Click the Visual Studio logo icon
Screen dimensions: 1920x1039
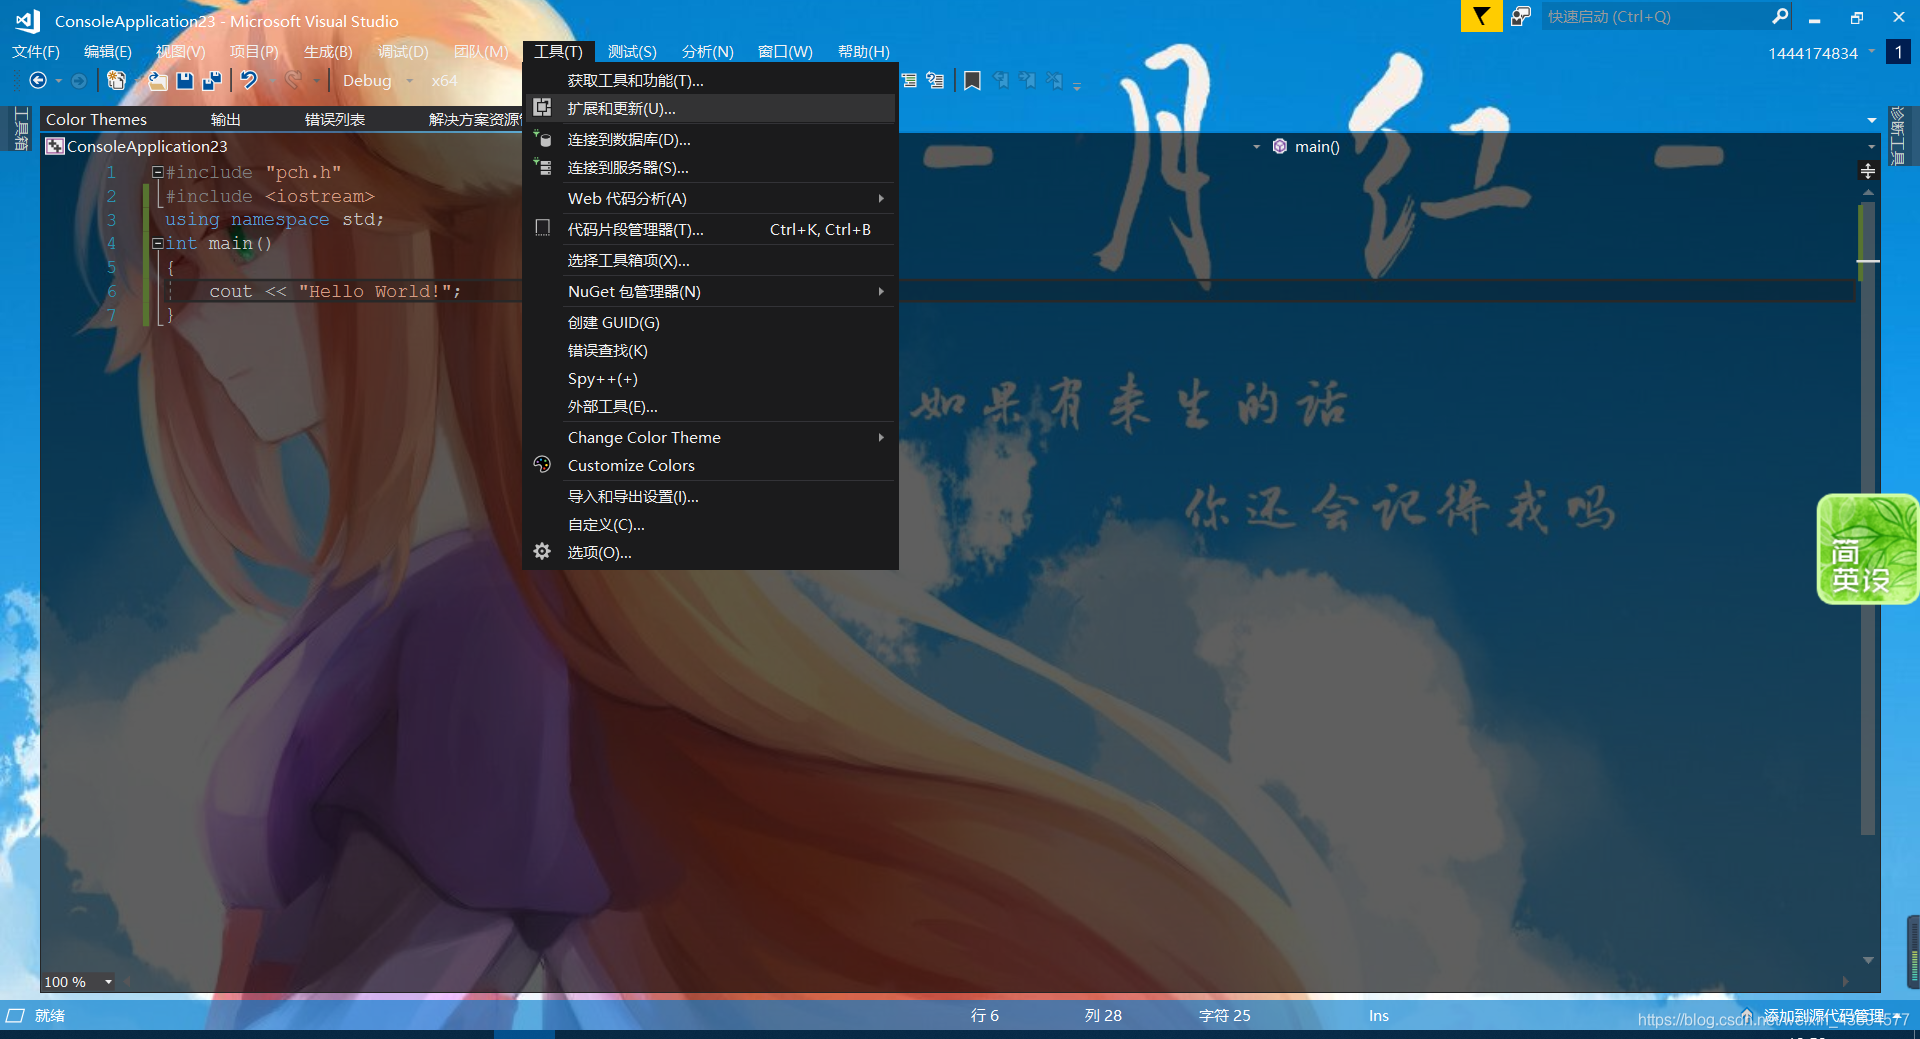point(27,20)
